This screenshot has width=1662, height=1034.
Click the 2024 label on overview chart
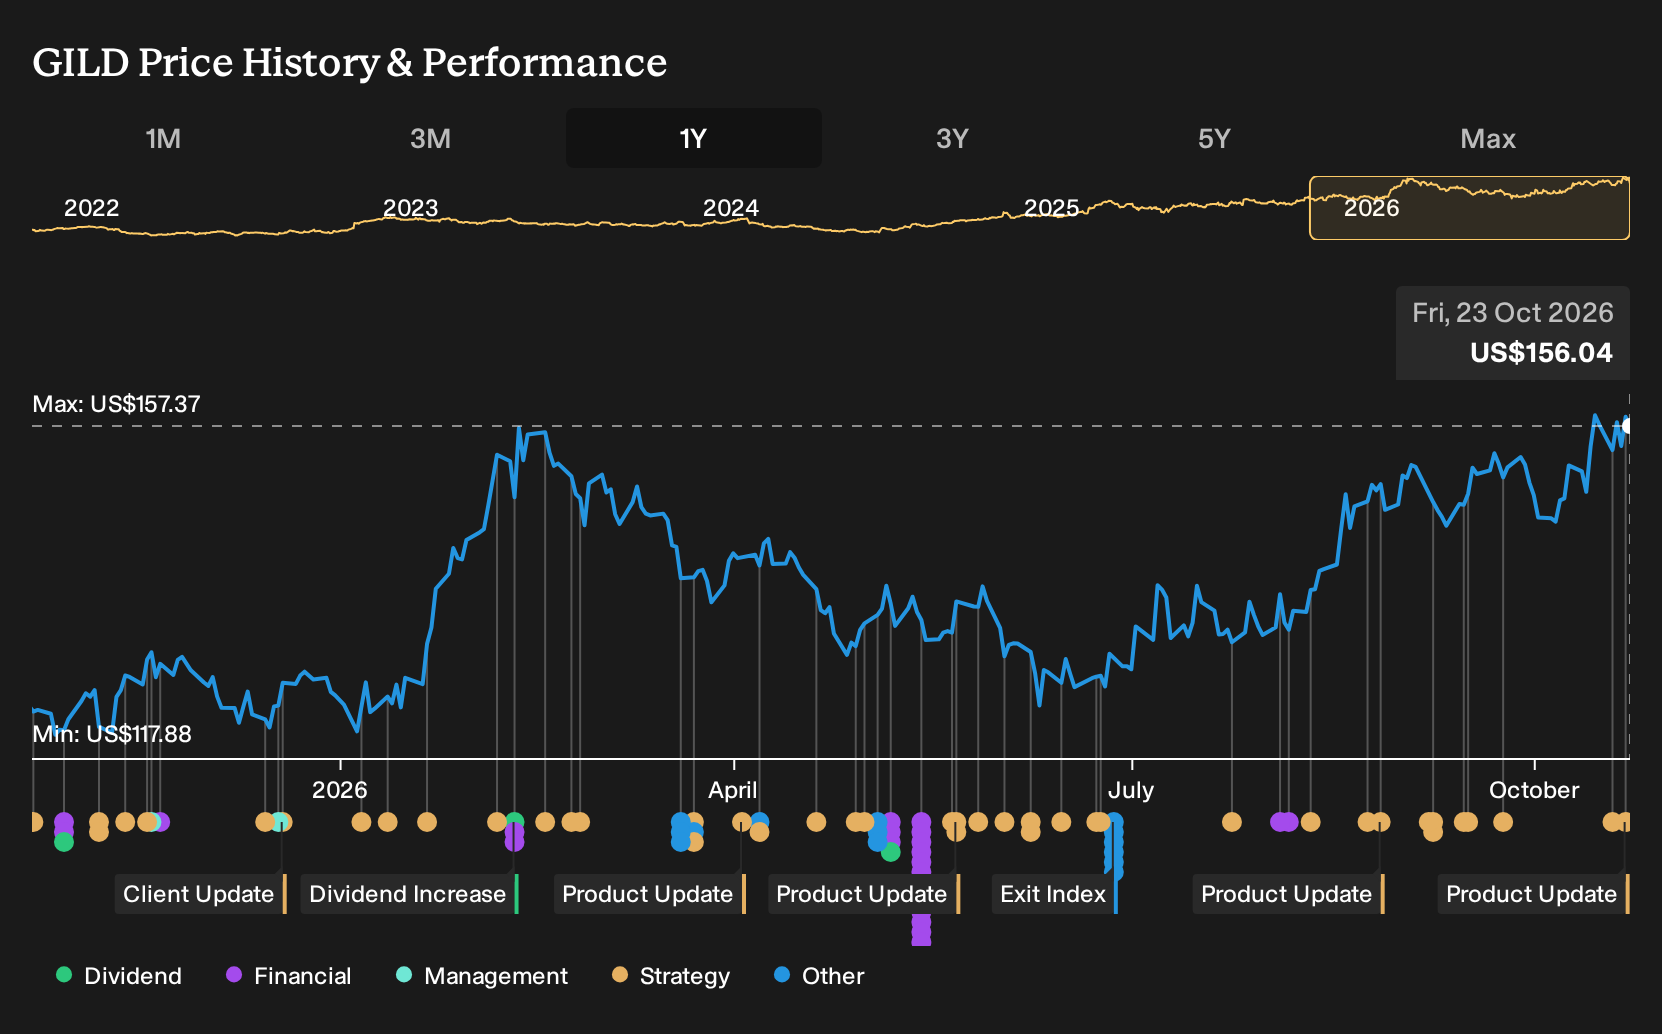point(731,208)
